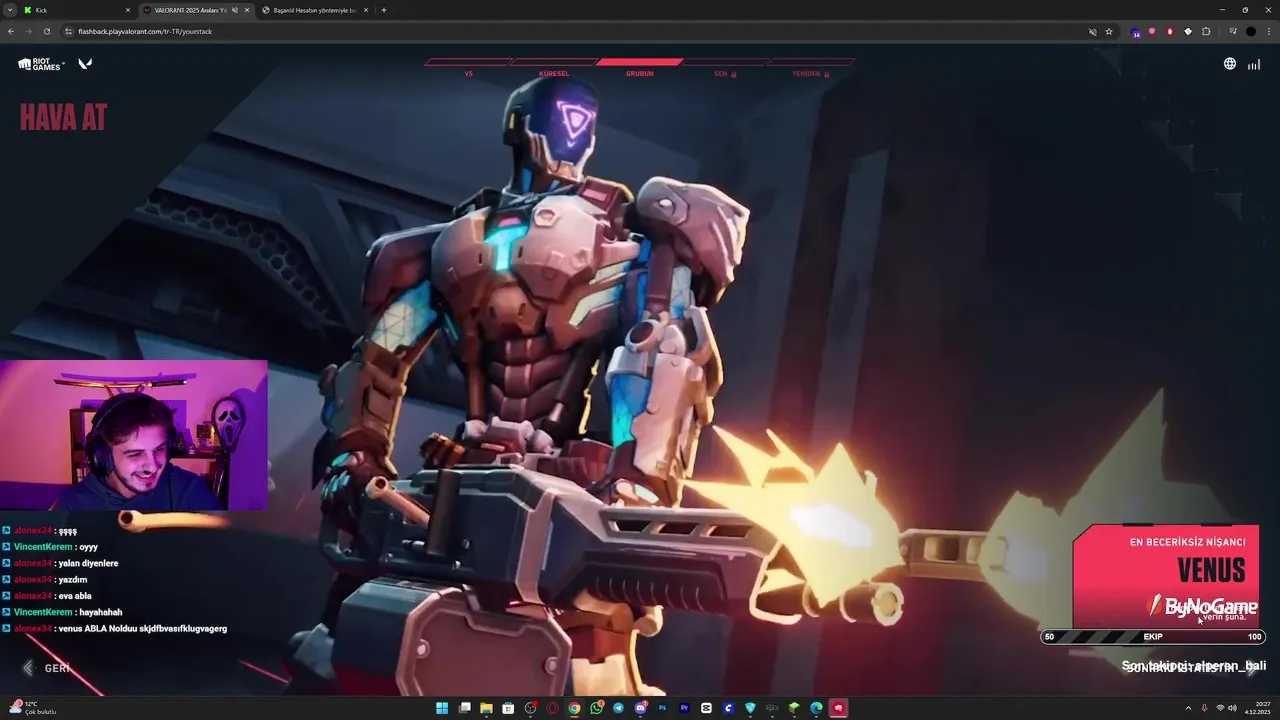The width and height of the screenshot is (1280, 720).
Task: Click the HAVA AT heading
Action: (x=63, y=118)
